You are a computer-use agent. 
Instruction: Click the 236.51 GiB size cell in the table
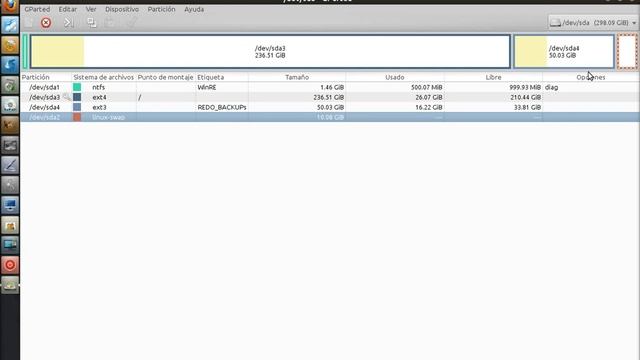329,97
